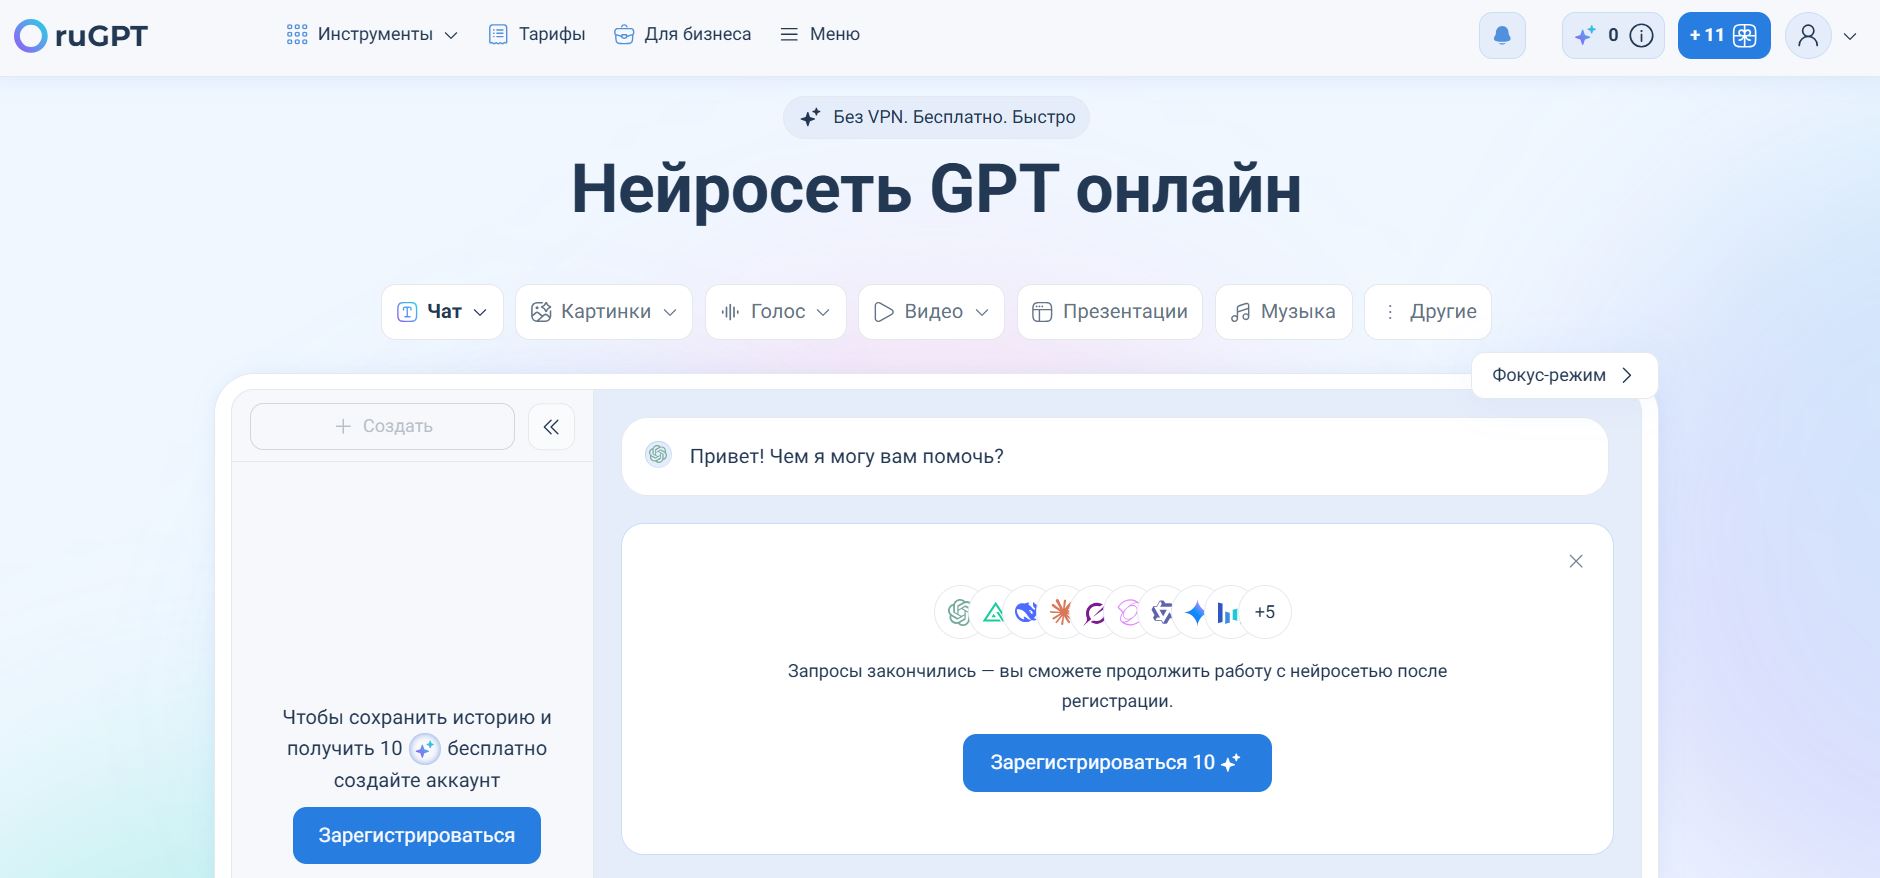Collapse the chat sidebar
1880x878 pixels.
coord(551,427)
